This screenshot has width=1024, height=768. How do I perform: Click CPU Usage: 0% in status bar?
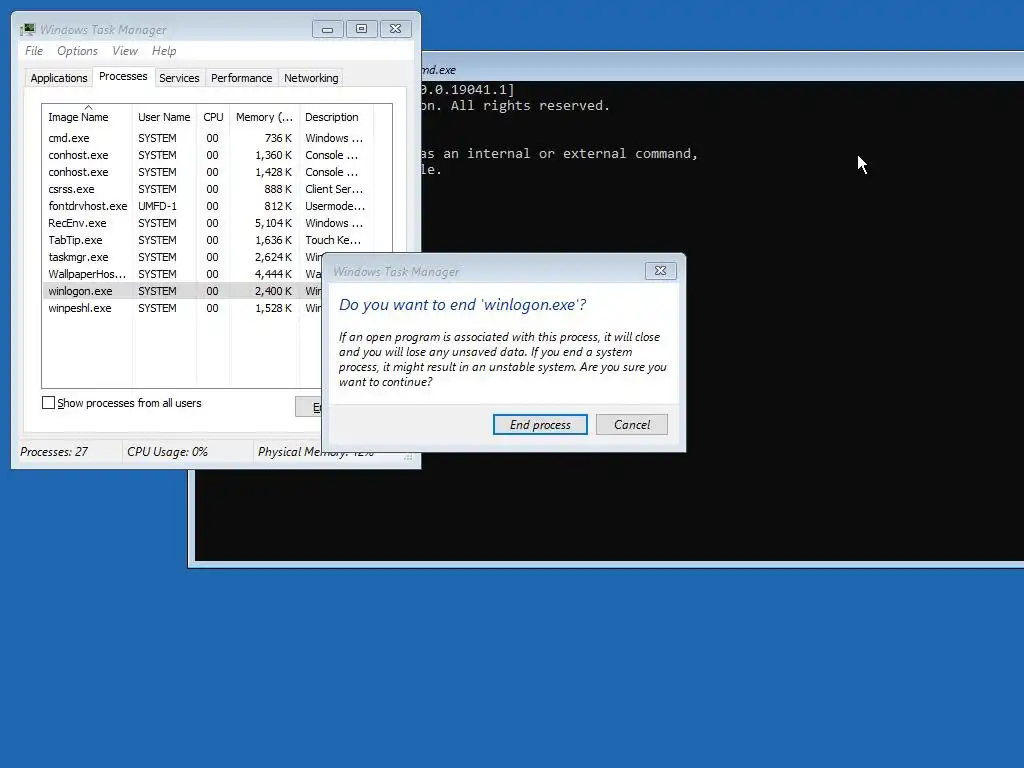[x=167, y=452]
